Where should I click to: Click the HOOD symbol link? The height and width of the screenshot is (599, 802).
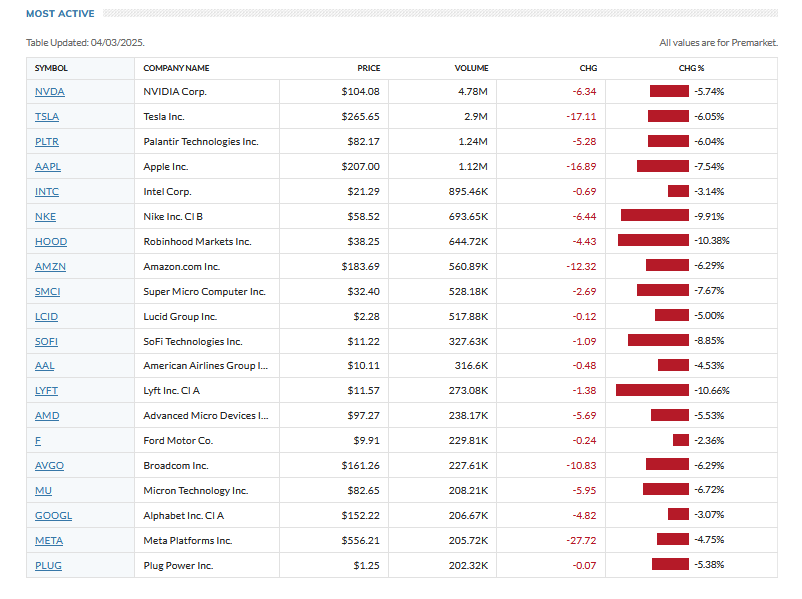click(49, 241)
